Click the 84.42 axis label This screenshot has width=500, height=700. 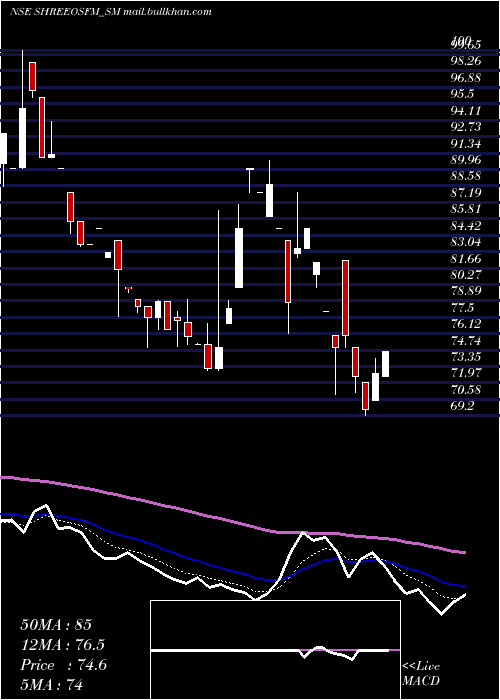click(466, 225)
